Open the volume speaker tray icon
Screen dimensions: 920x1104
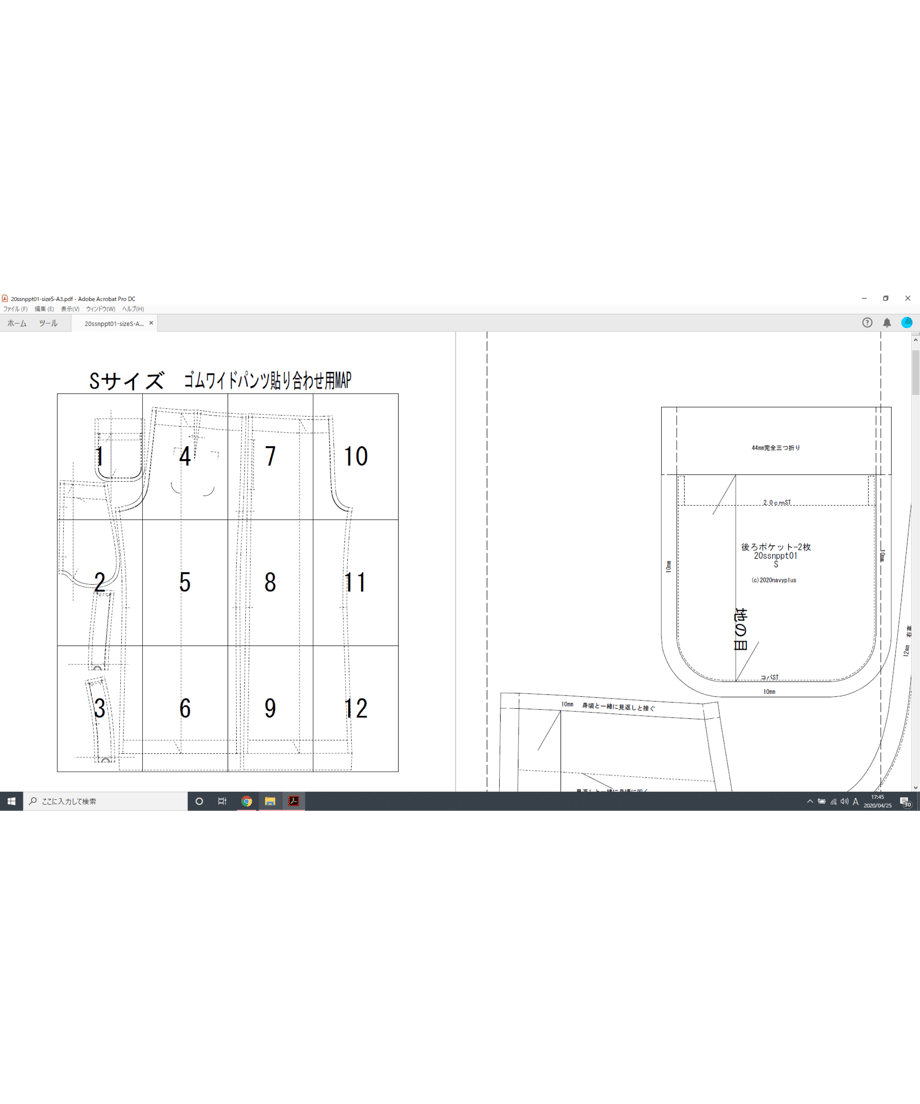tap(844, 801)
